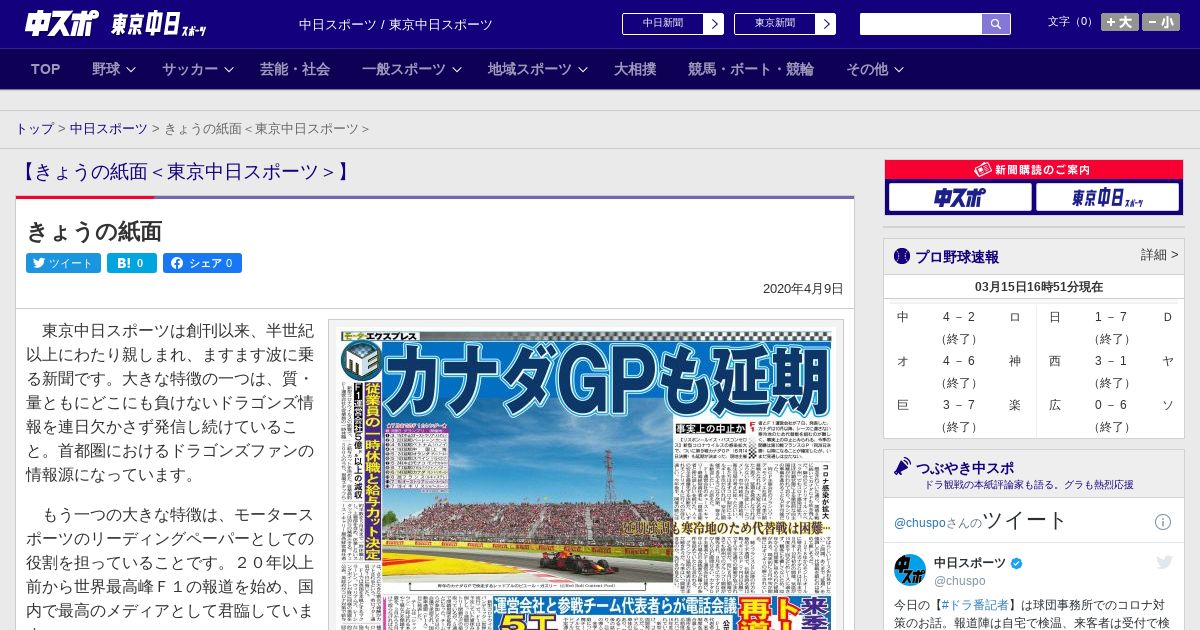Click the 中日スポーツ tweet avatar
The width and height of the screenshot is (1200, 630).
coord(910,570)
